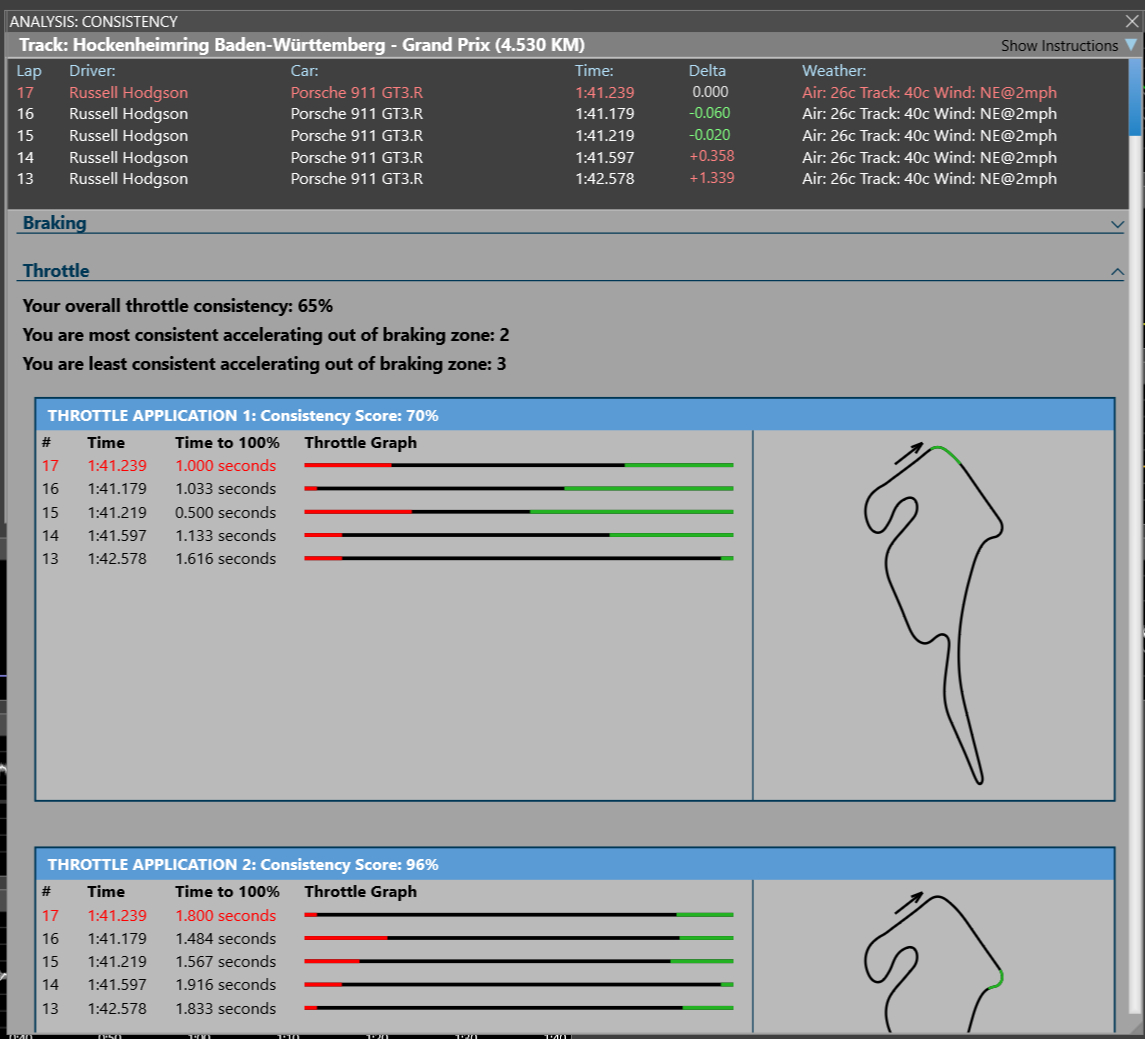This screenshot has height=1039, width=1145.
Task: Open the Show Instructions dropdown arrow
Action: (1130, 45)
